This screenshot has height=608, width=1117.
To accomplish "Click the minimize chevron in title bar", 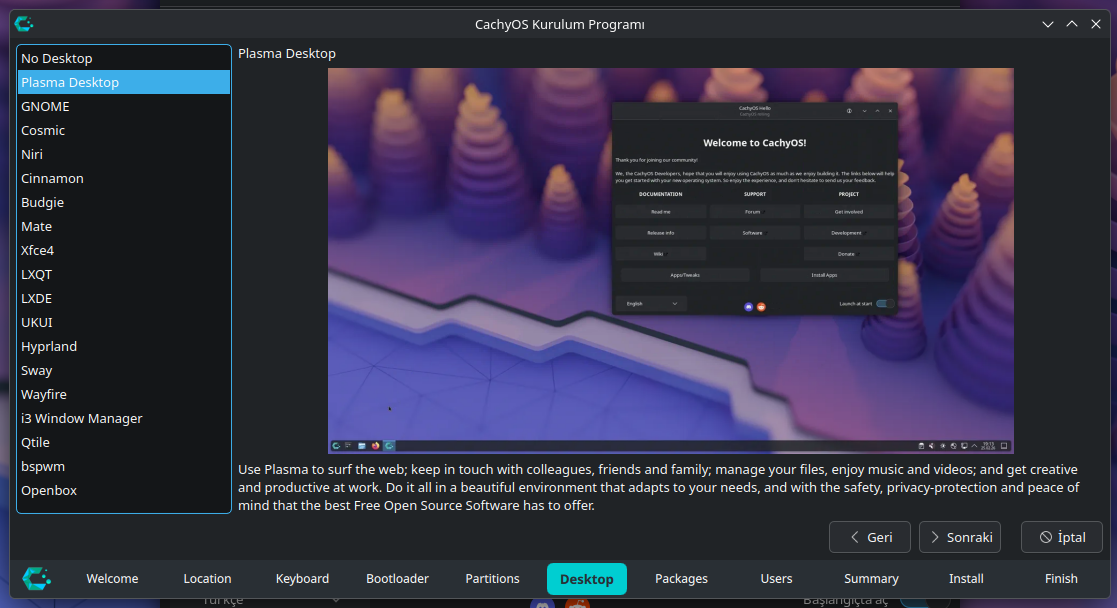I will (x=1047, y=24).
